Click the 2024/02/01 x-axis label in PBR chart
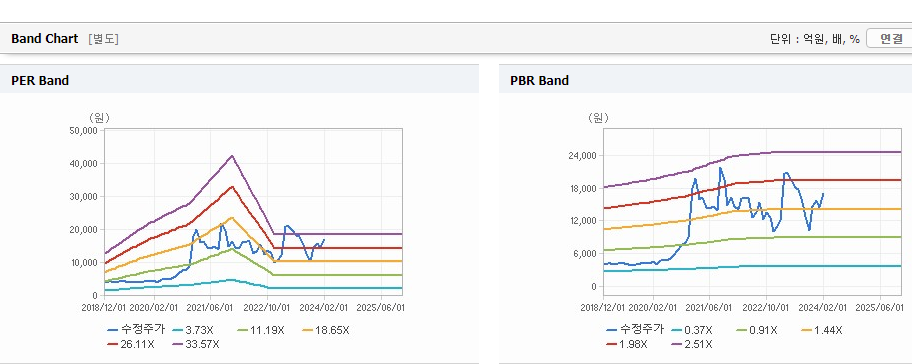 click(823, 306)
